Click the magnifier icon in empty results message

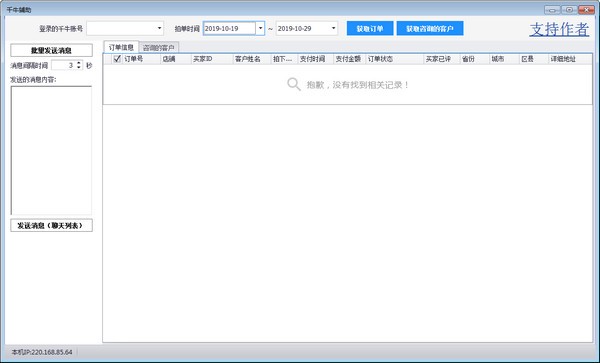click(x=294, y=84)
